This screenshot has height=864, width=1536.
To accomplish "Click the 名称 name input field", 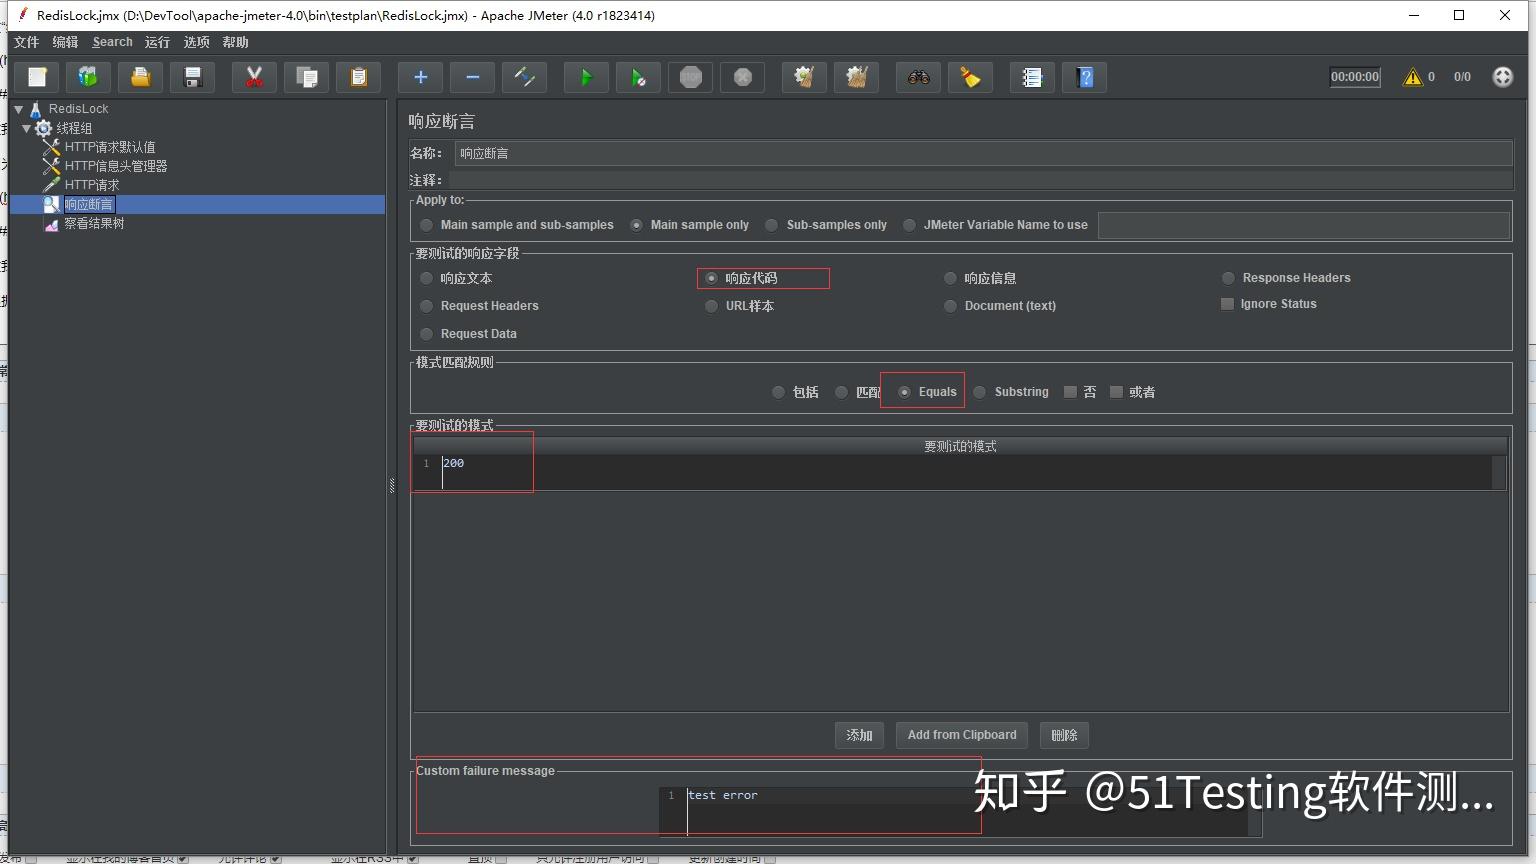I will [983, 153].
